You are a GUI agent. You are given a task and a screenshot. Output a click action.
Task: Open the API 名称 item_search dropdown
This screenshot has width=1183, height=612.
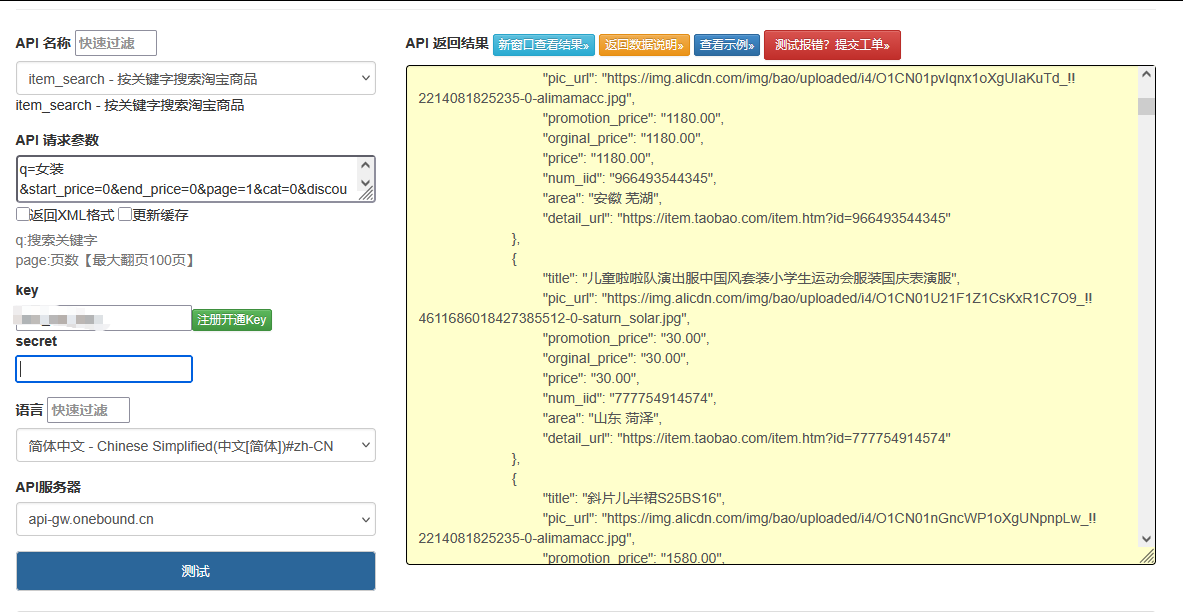195,79
